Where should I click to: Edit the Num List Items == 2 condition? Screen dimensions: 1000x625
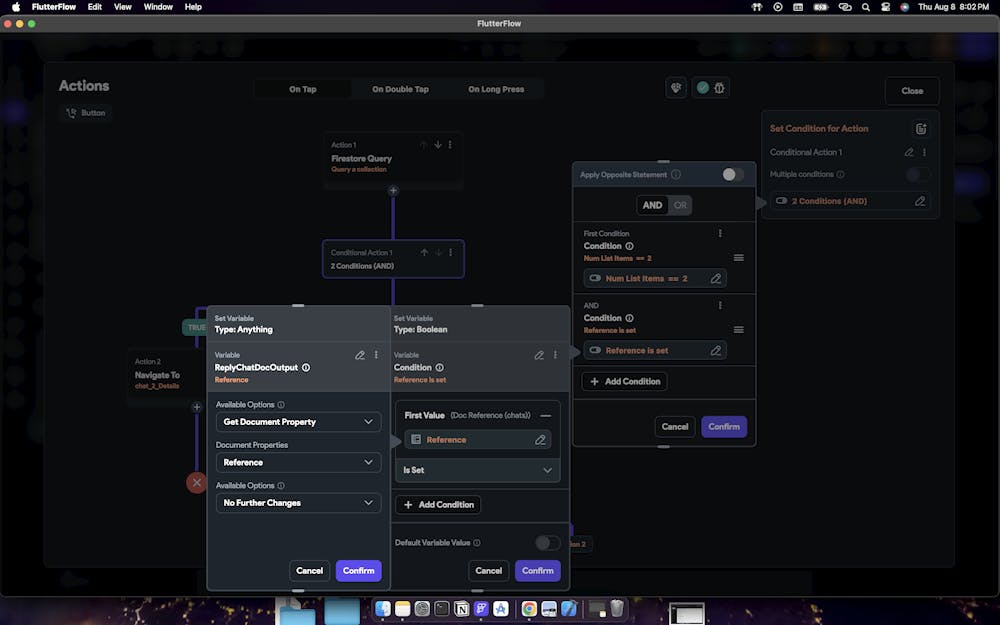pyautogui.click(x=715, y=279)
